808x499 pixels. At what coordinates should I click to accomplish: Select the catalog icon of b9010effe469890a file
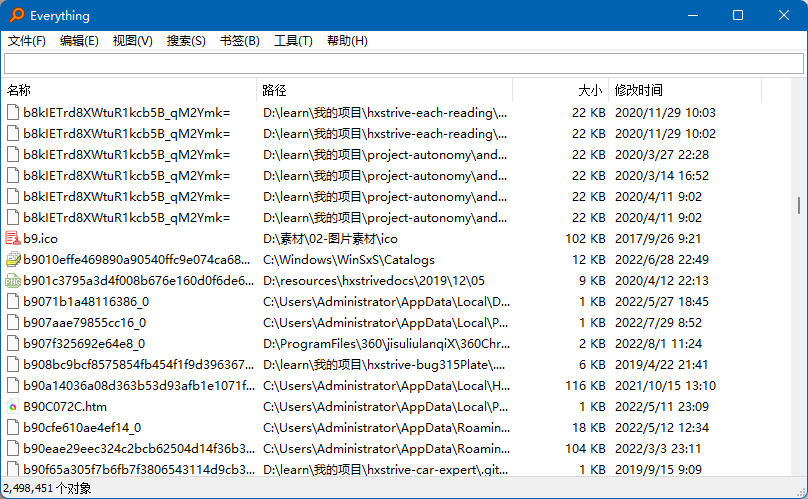pos(13,259)
